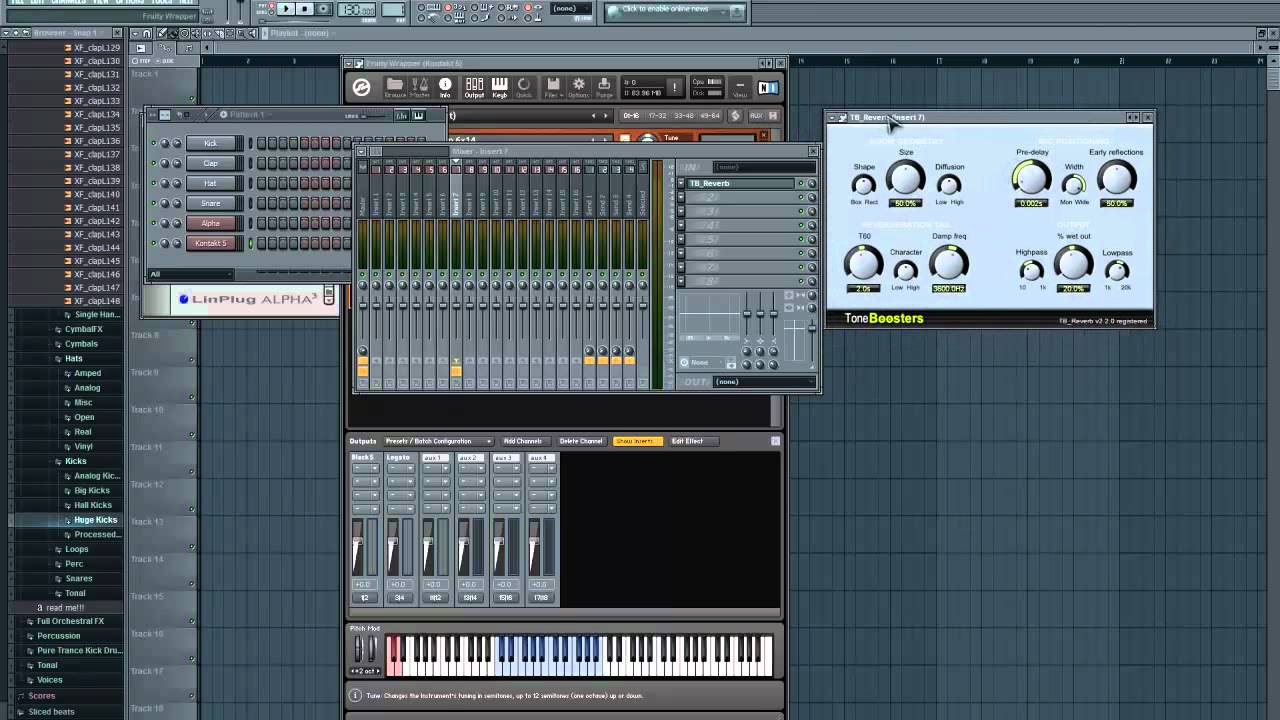The height and width of the screenshot is (720, 1280).
Task: Expand the Percussion folder in browser
Action: (58, 636)
